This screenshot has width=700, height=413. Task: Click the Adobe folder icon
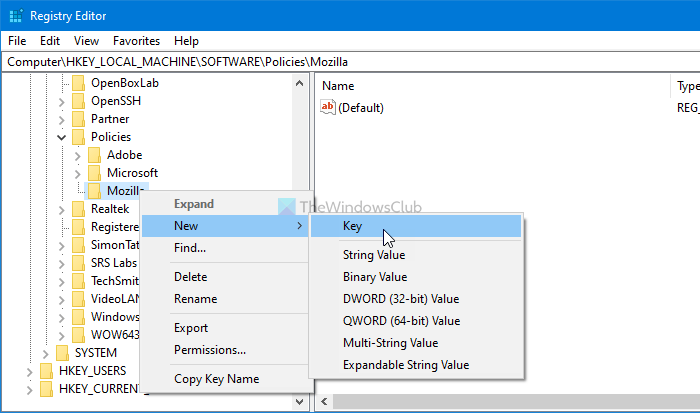(94, 155)
